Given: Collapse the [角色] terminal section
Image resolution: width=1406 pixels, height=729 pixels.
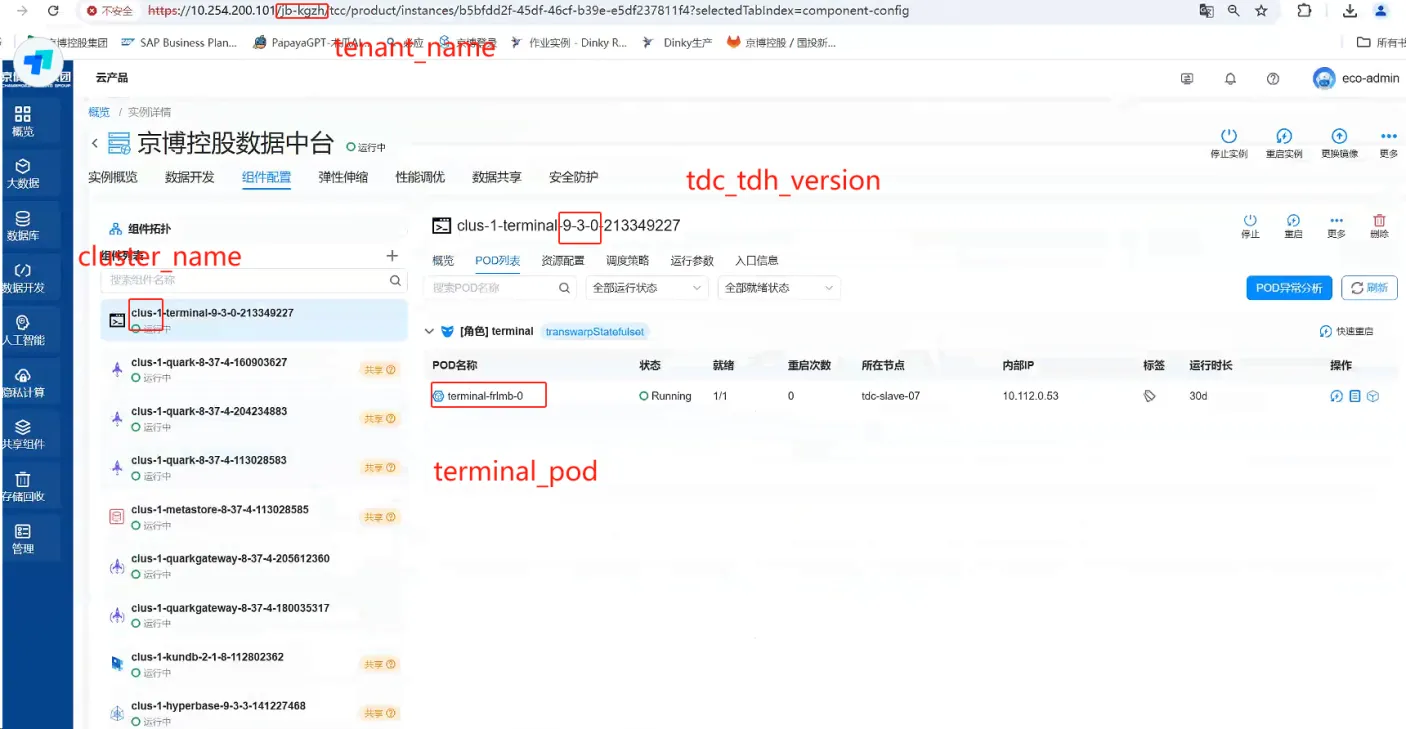Looking at the screenshot, I should tap(430, 331).
